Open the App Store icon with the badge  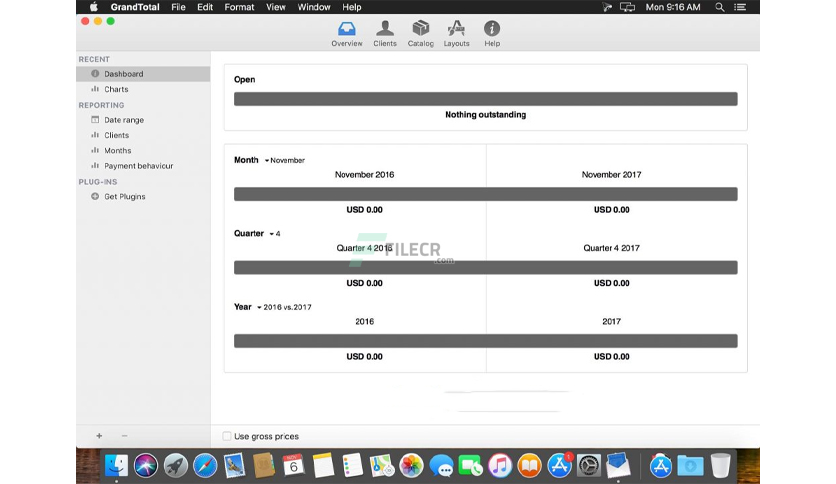[x=559, y=465]
